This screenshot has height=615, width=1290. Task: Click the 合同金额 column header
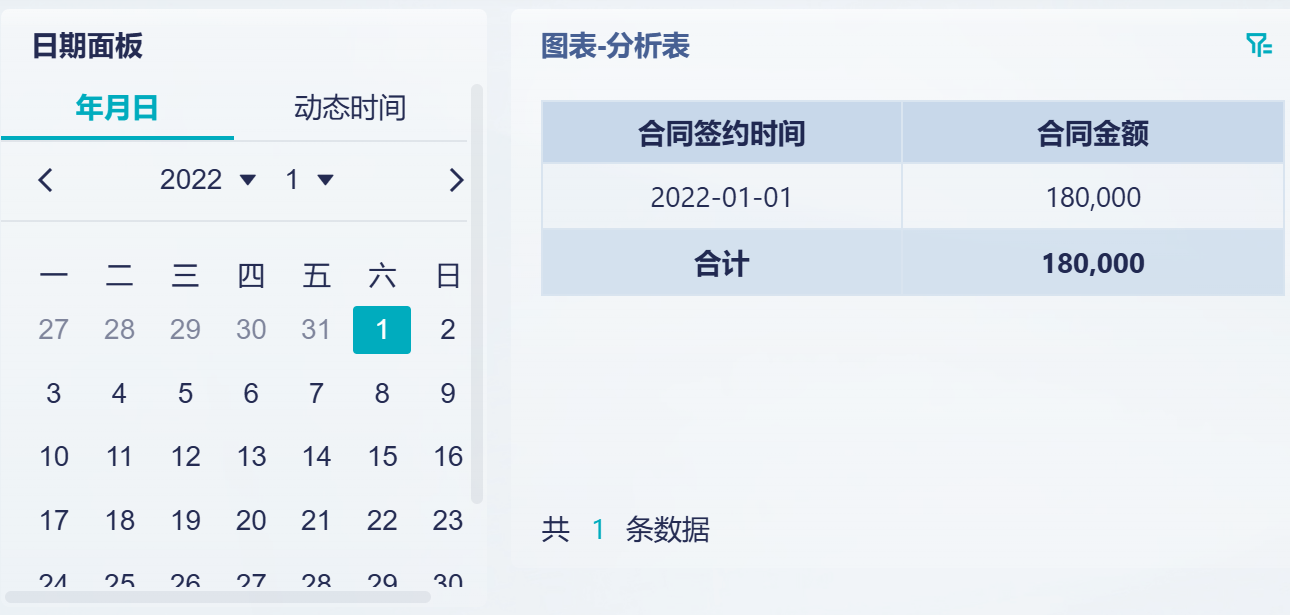pos(1093,133)
